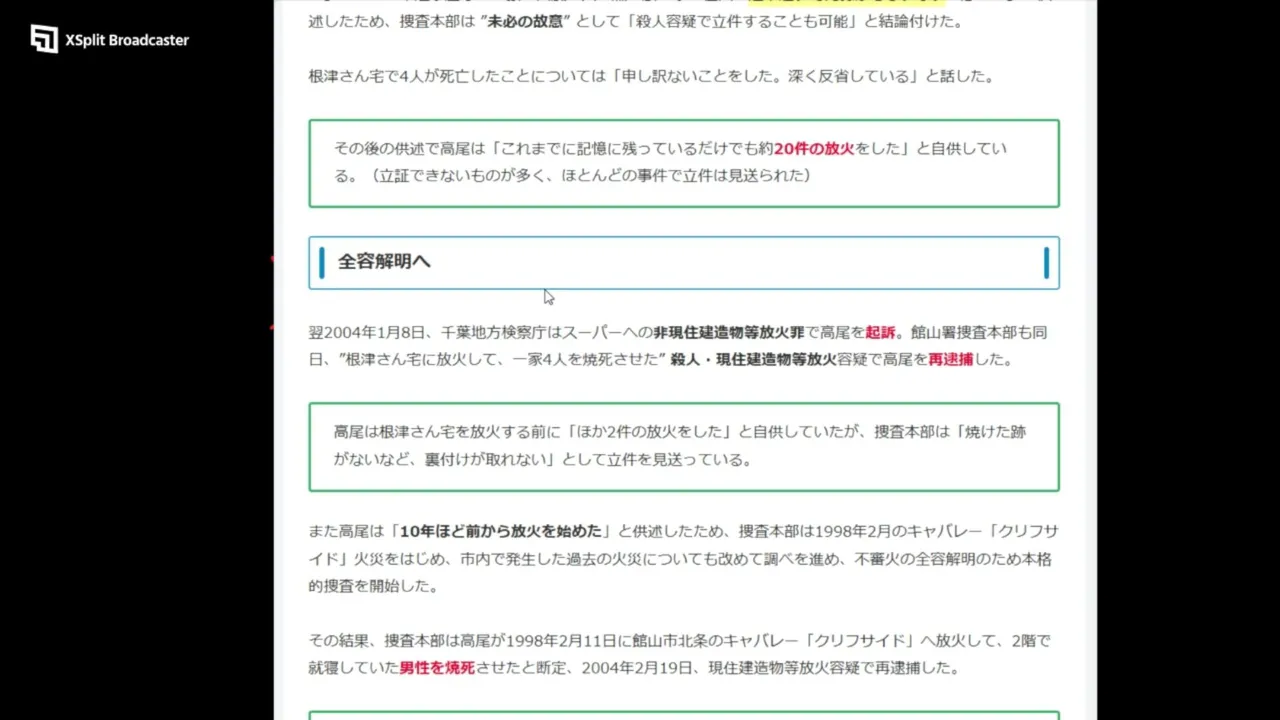
Task: Click the XSplit Broadcaster logo icon
Action: [44, 39]
